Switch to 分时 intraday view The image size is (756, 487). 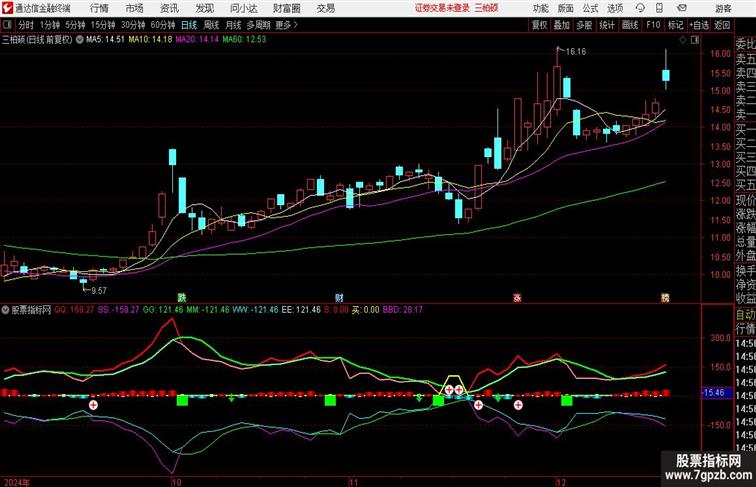[x=26, y=25]
